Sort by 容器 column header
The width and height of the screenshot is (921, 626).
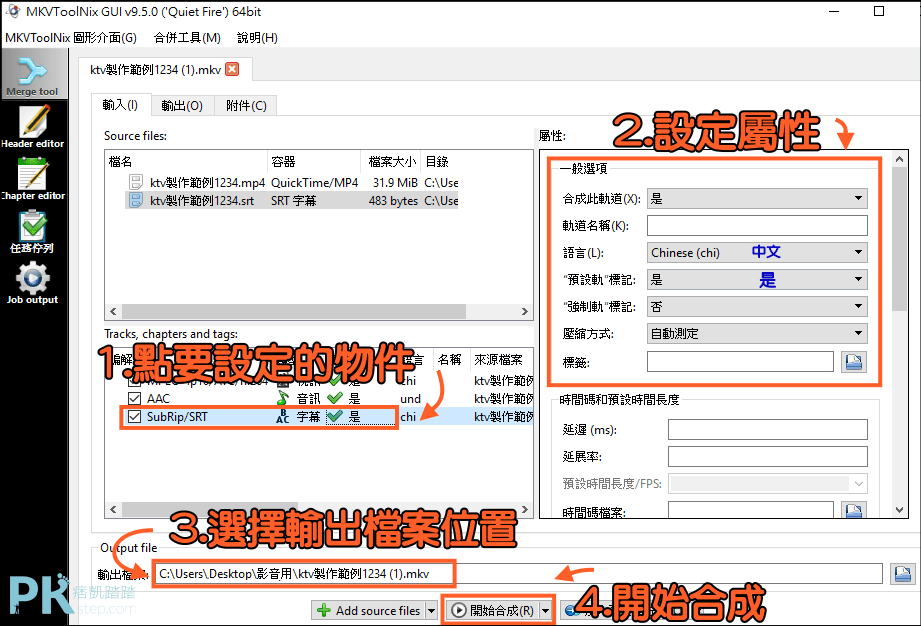pos(314,162)
